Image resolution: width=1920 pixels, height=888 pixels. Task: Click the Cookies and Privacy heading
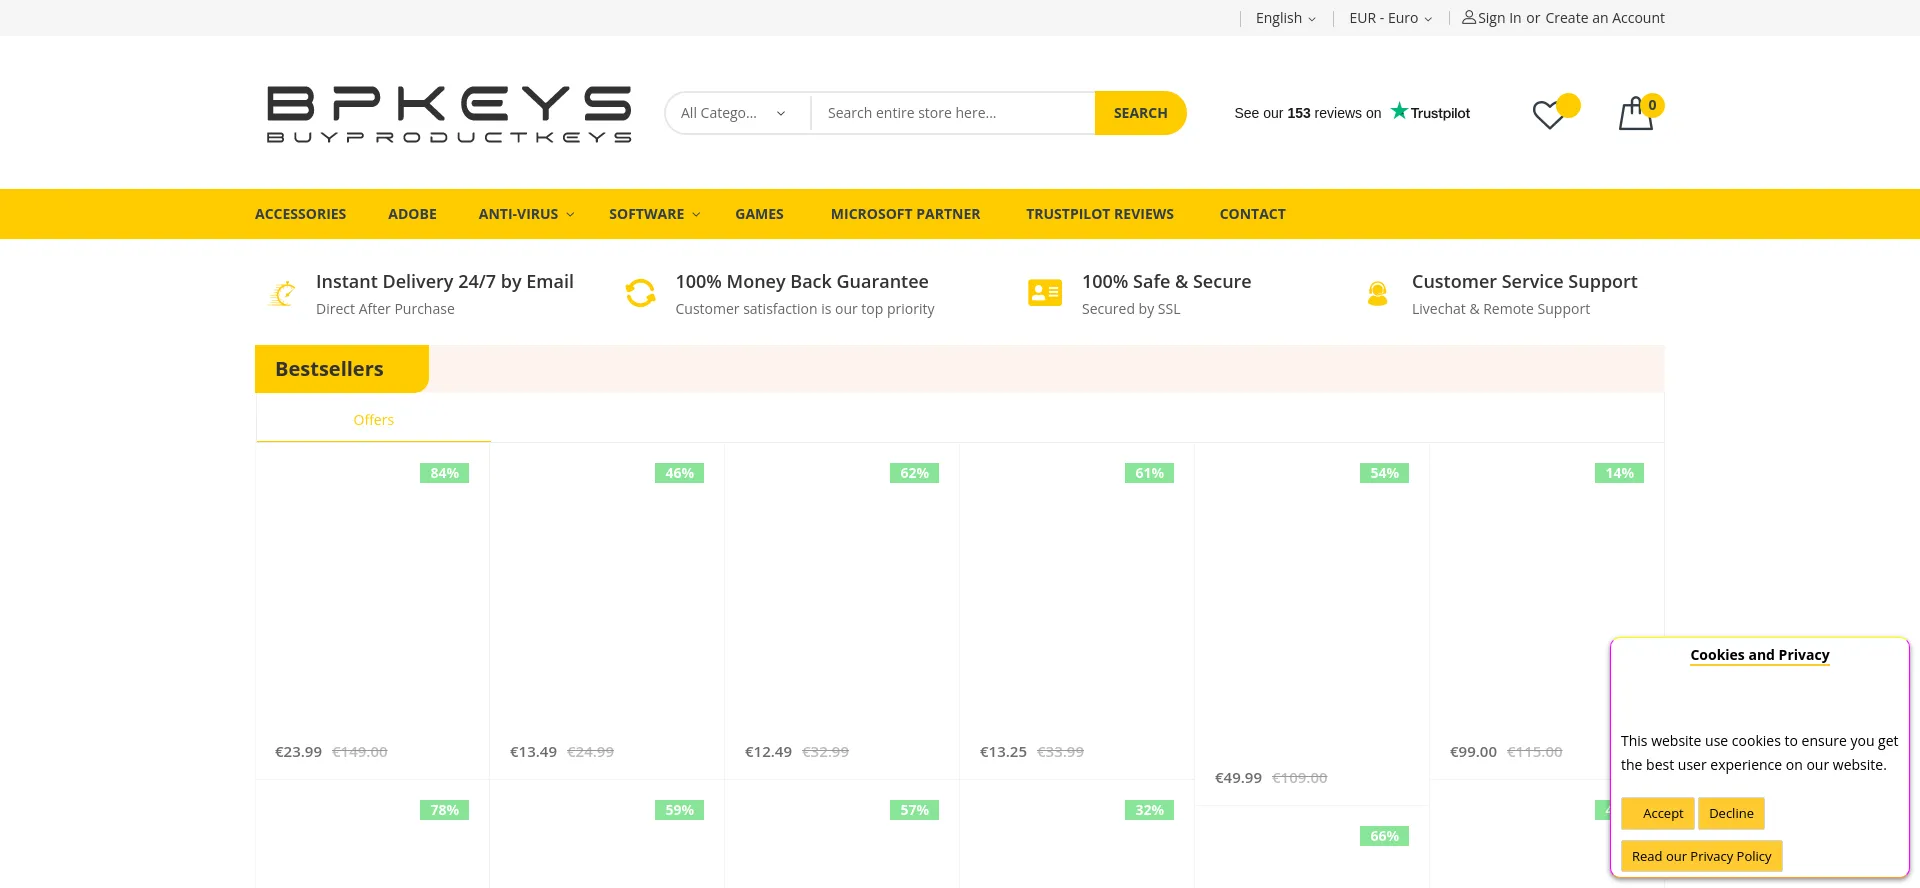pyautogui.click(x=1760, y=655)
